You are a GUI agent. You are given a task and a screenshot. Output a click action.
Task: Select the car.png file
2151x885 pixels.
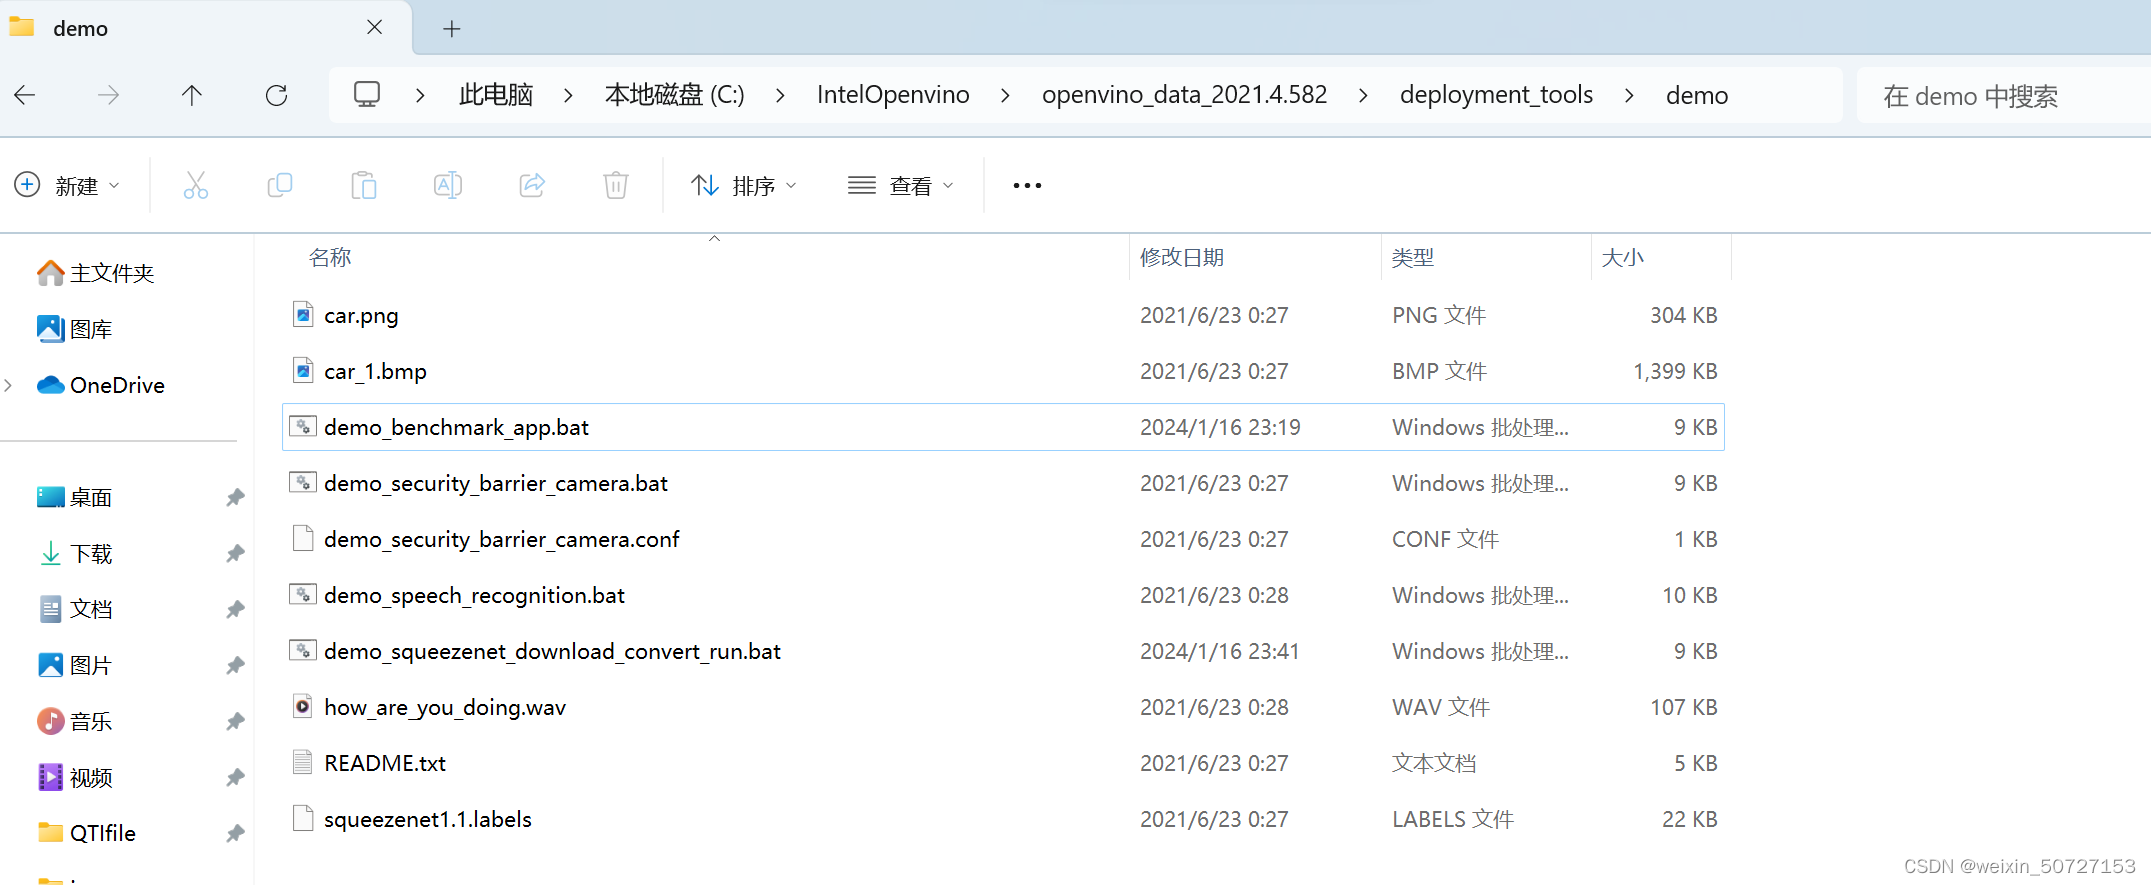tap(1003, 315)
